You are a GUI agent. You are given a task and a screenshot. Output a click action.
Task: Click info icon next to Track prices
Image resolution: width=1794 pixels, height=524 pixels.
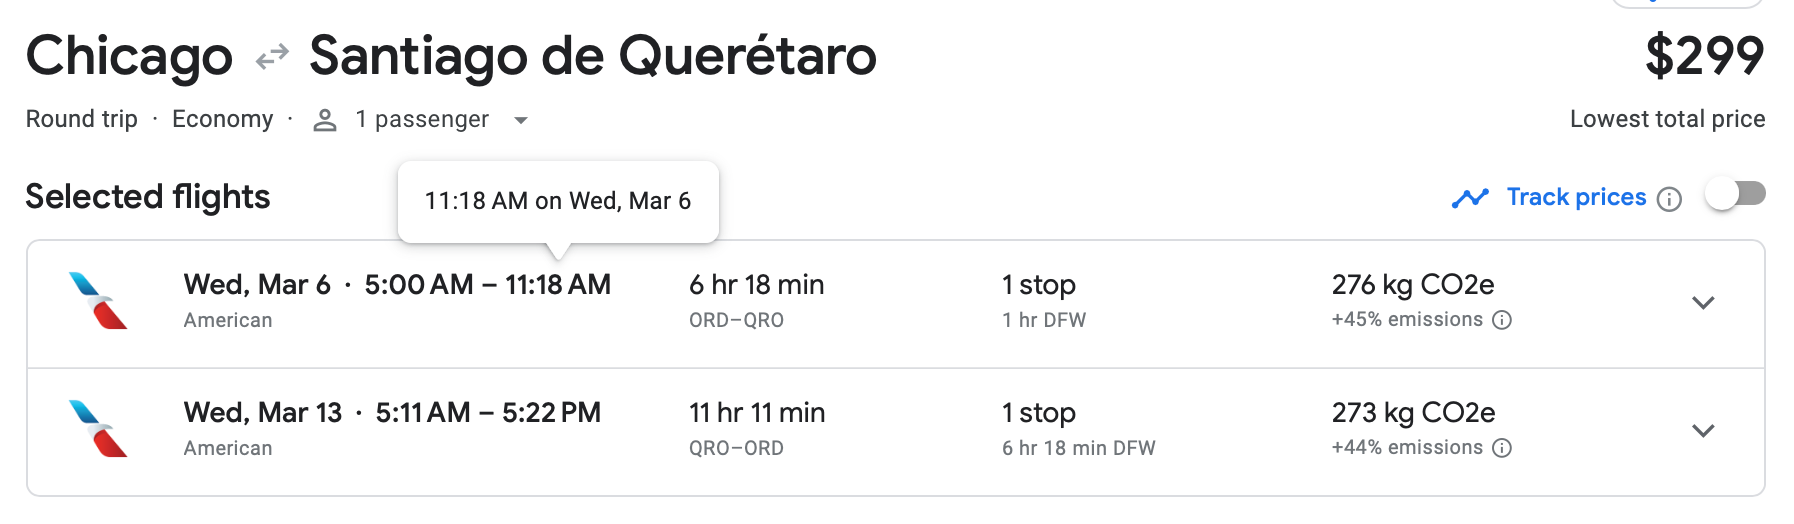click(x=1669, y=199)
